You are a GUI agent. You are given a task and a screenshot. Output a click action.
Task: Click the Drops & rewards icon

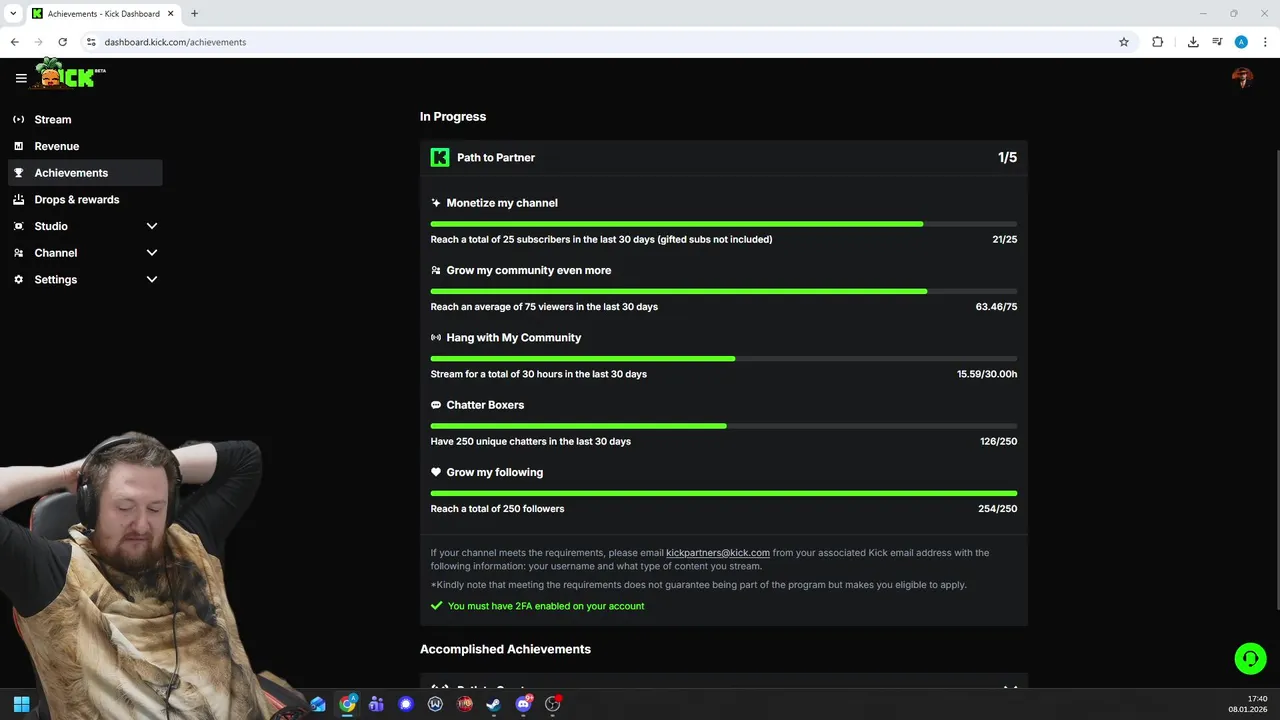[19, 199]
